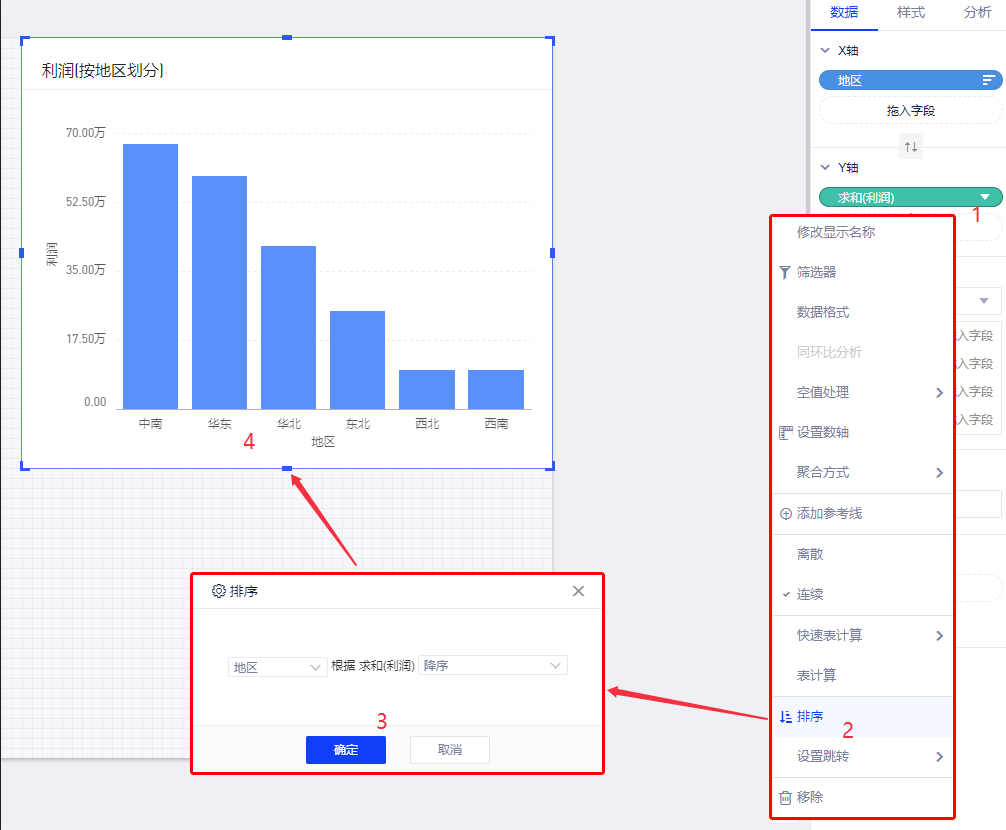
Task: Collapse the X轴 section chevron
Action: coord(825,50)
